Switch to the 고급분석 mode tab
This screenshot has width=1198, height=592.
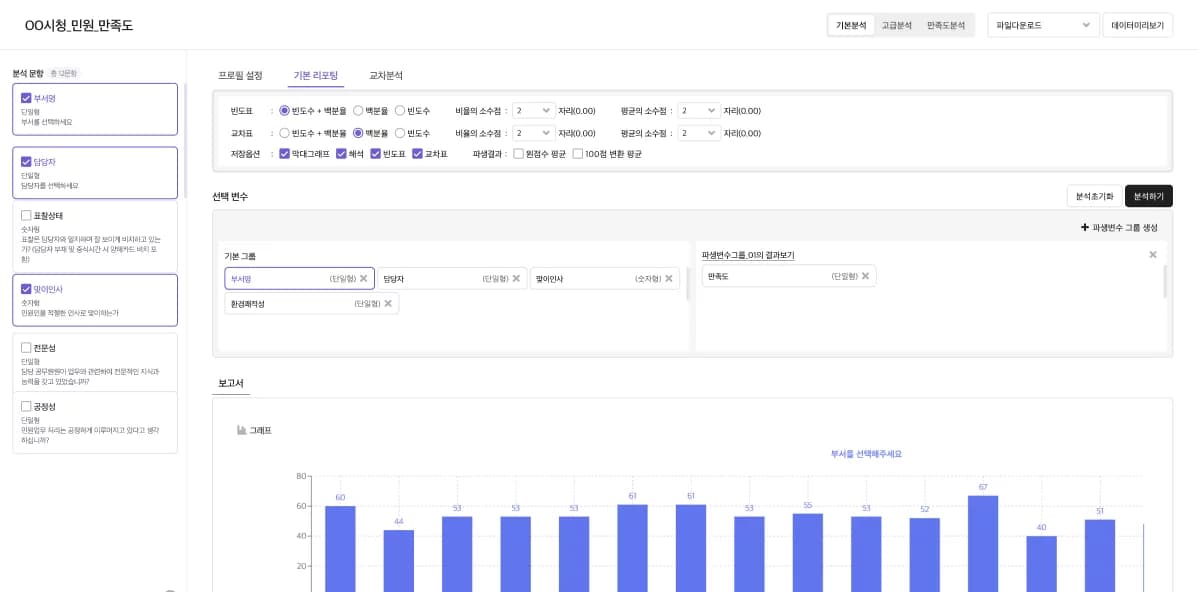click(x=896, y=25)
